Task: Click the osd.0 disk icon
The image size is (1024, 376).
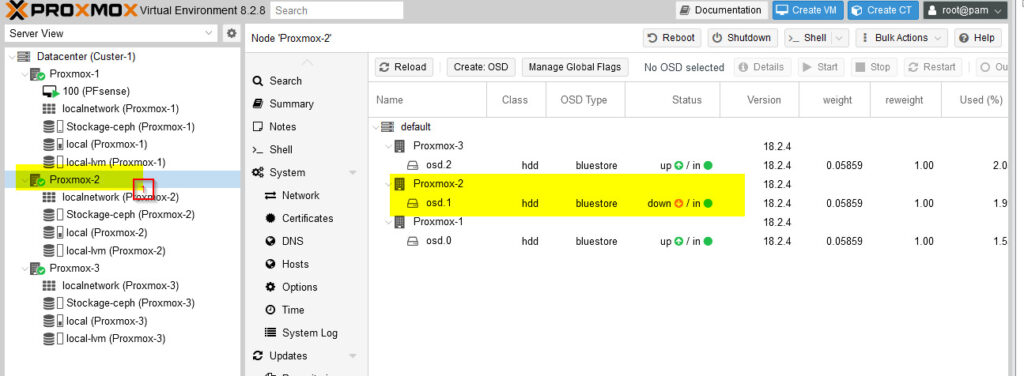Action: pos(413,242)
